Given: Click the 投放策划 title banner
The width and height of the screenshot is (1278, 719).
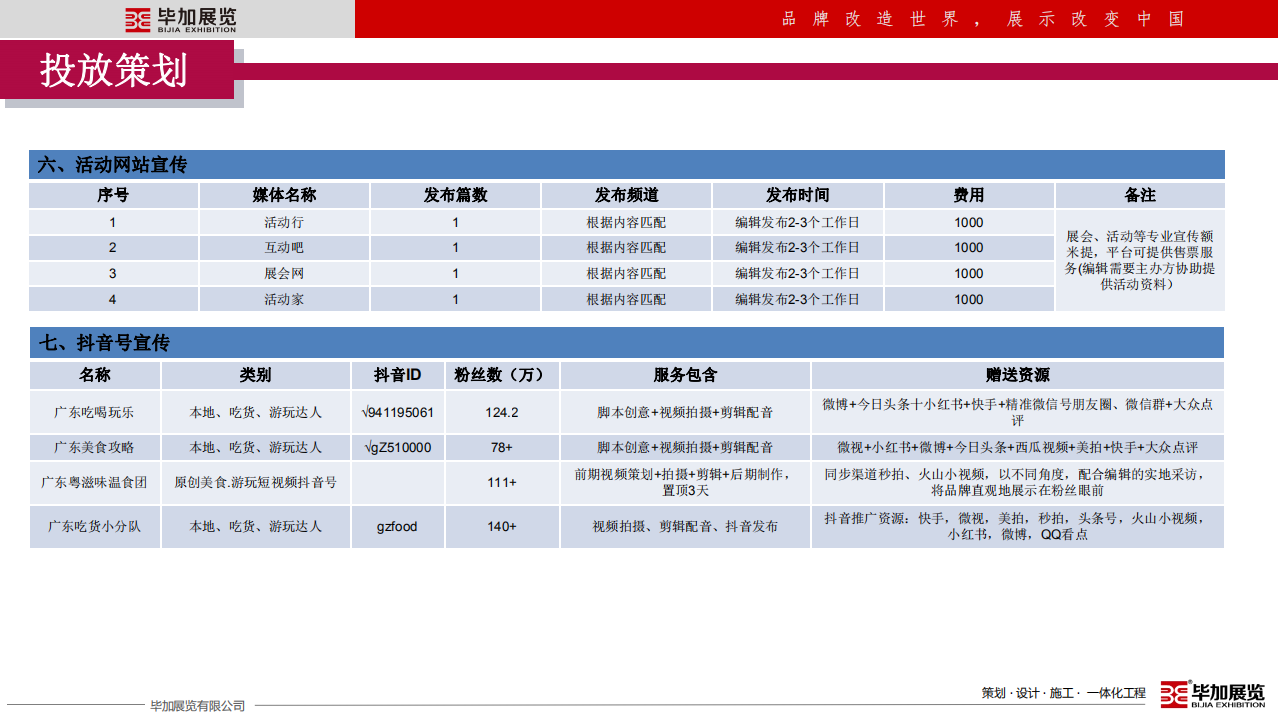Looking at the screenshot, I should [x=114, y=70].
